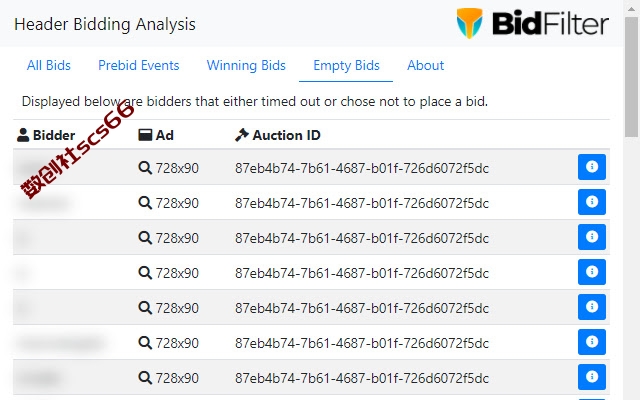Viewport: 640px width, 400px height.
Task: Select the Empty Bids tab
Action: (x=346, y=65)
